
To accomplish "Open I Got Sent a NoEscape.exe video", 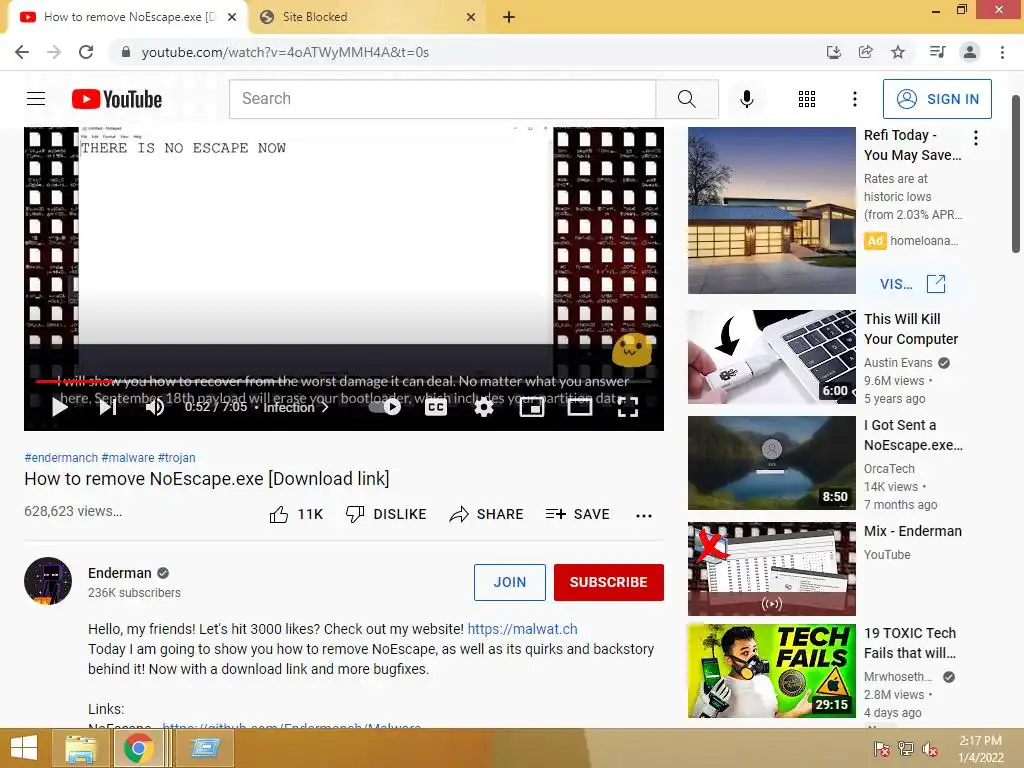I will (x=771, y=462).
